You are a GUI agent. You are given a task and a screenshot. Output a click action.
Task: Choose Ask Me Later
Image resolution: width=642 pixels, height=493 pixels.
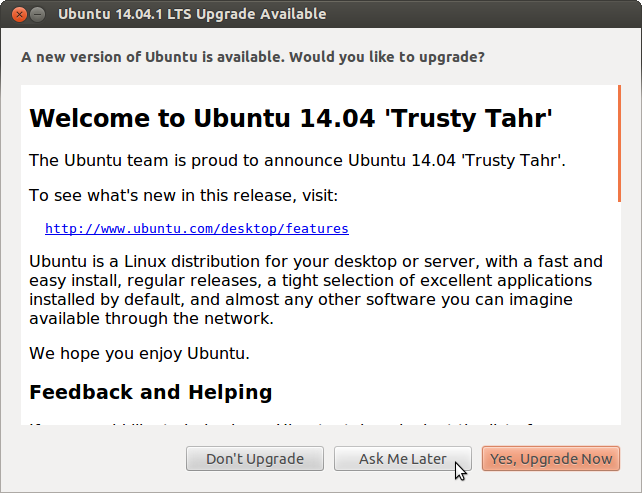click(402, 459)
